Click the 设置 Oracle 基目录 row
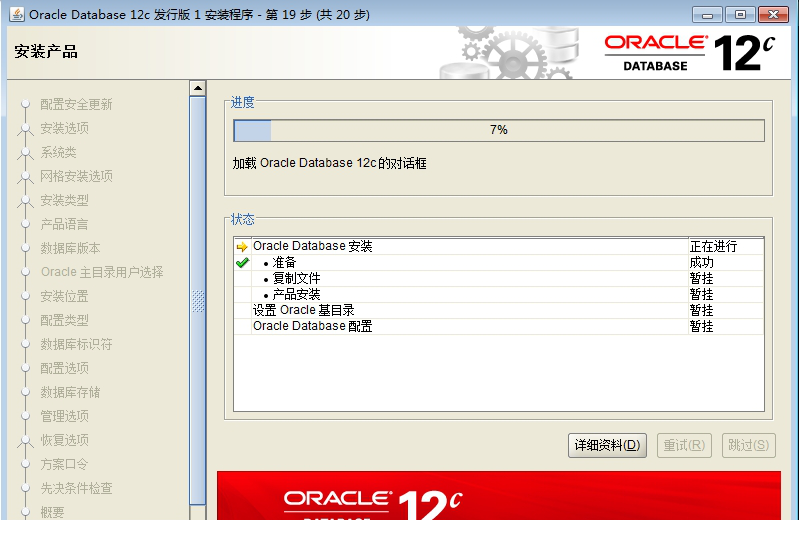 [498, 310]
